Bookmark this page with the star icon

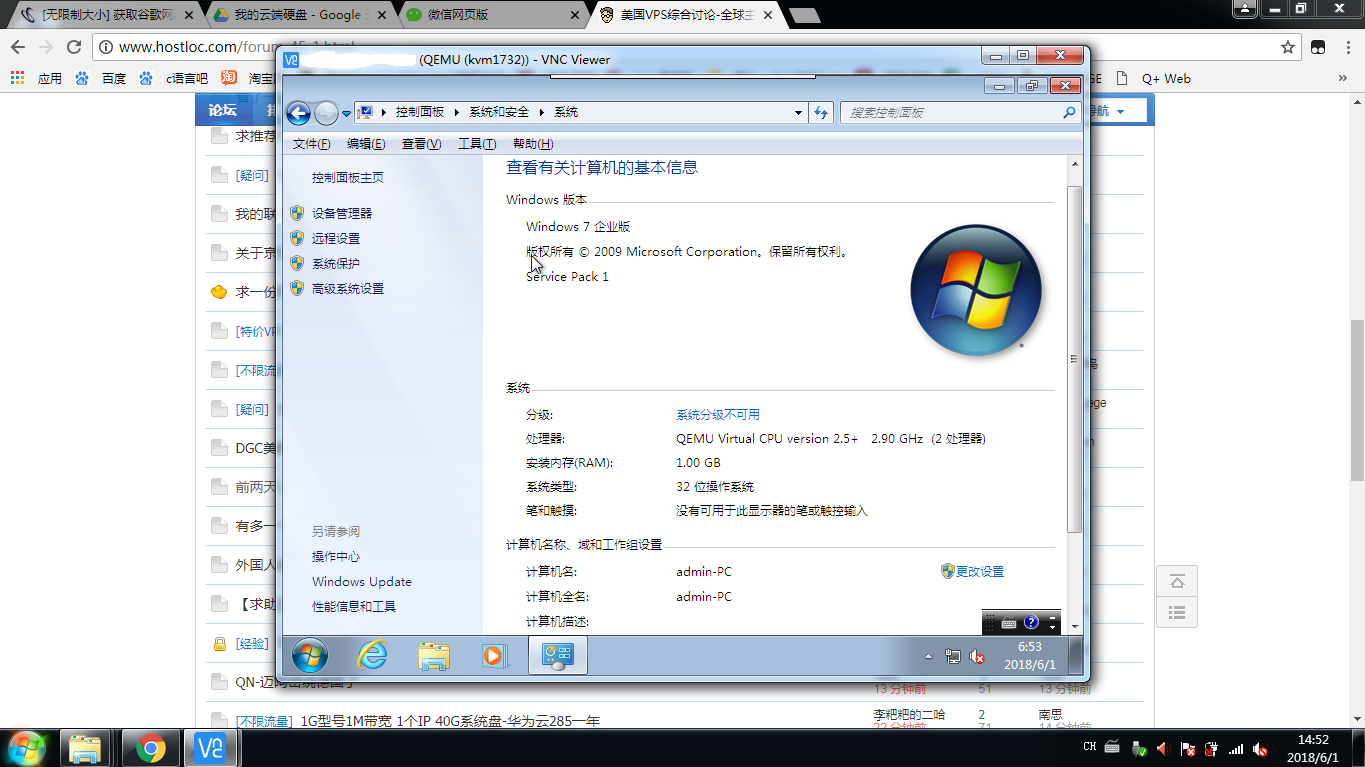coord(1288,47)
